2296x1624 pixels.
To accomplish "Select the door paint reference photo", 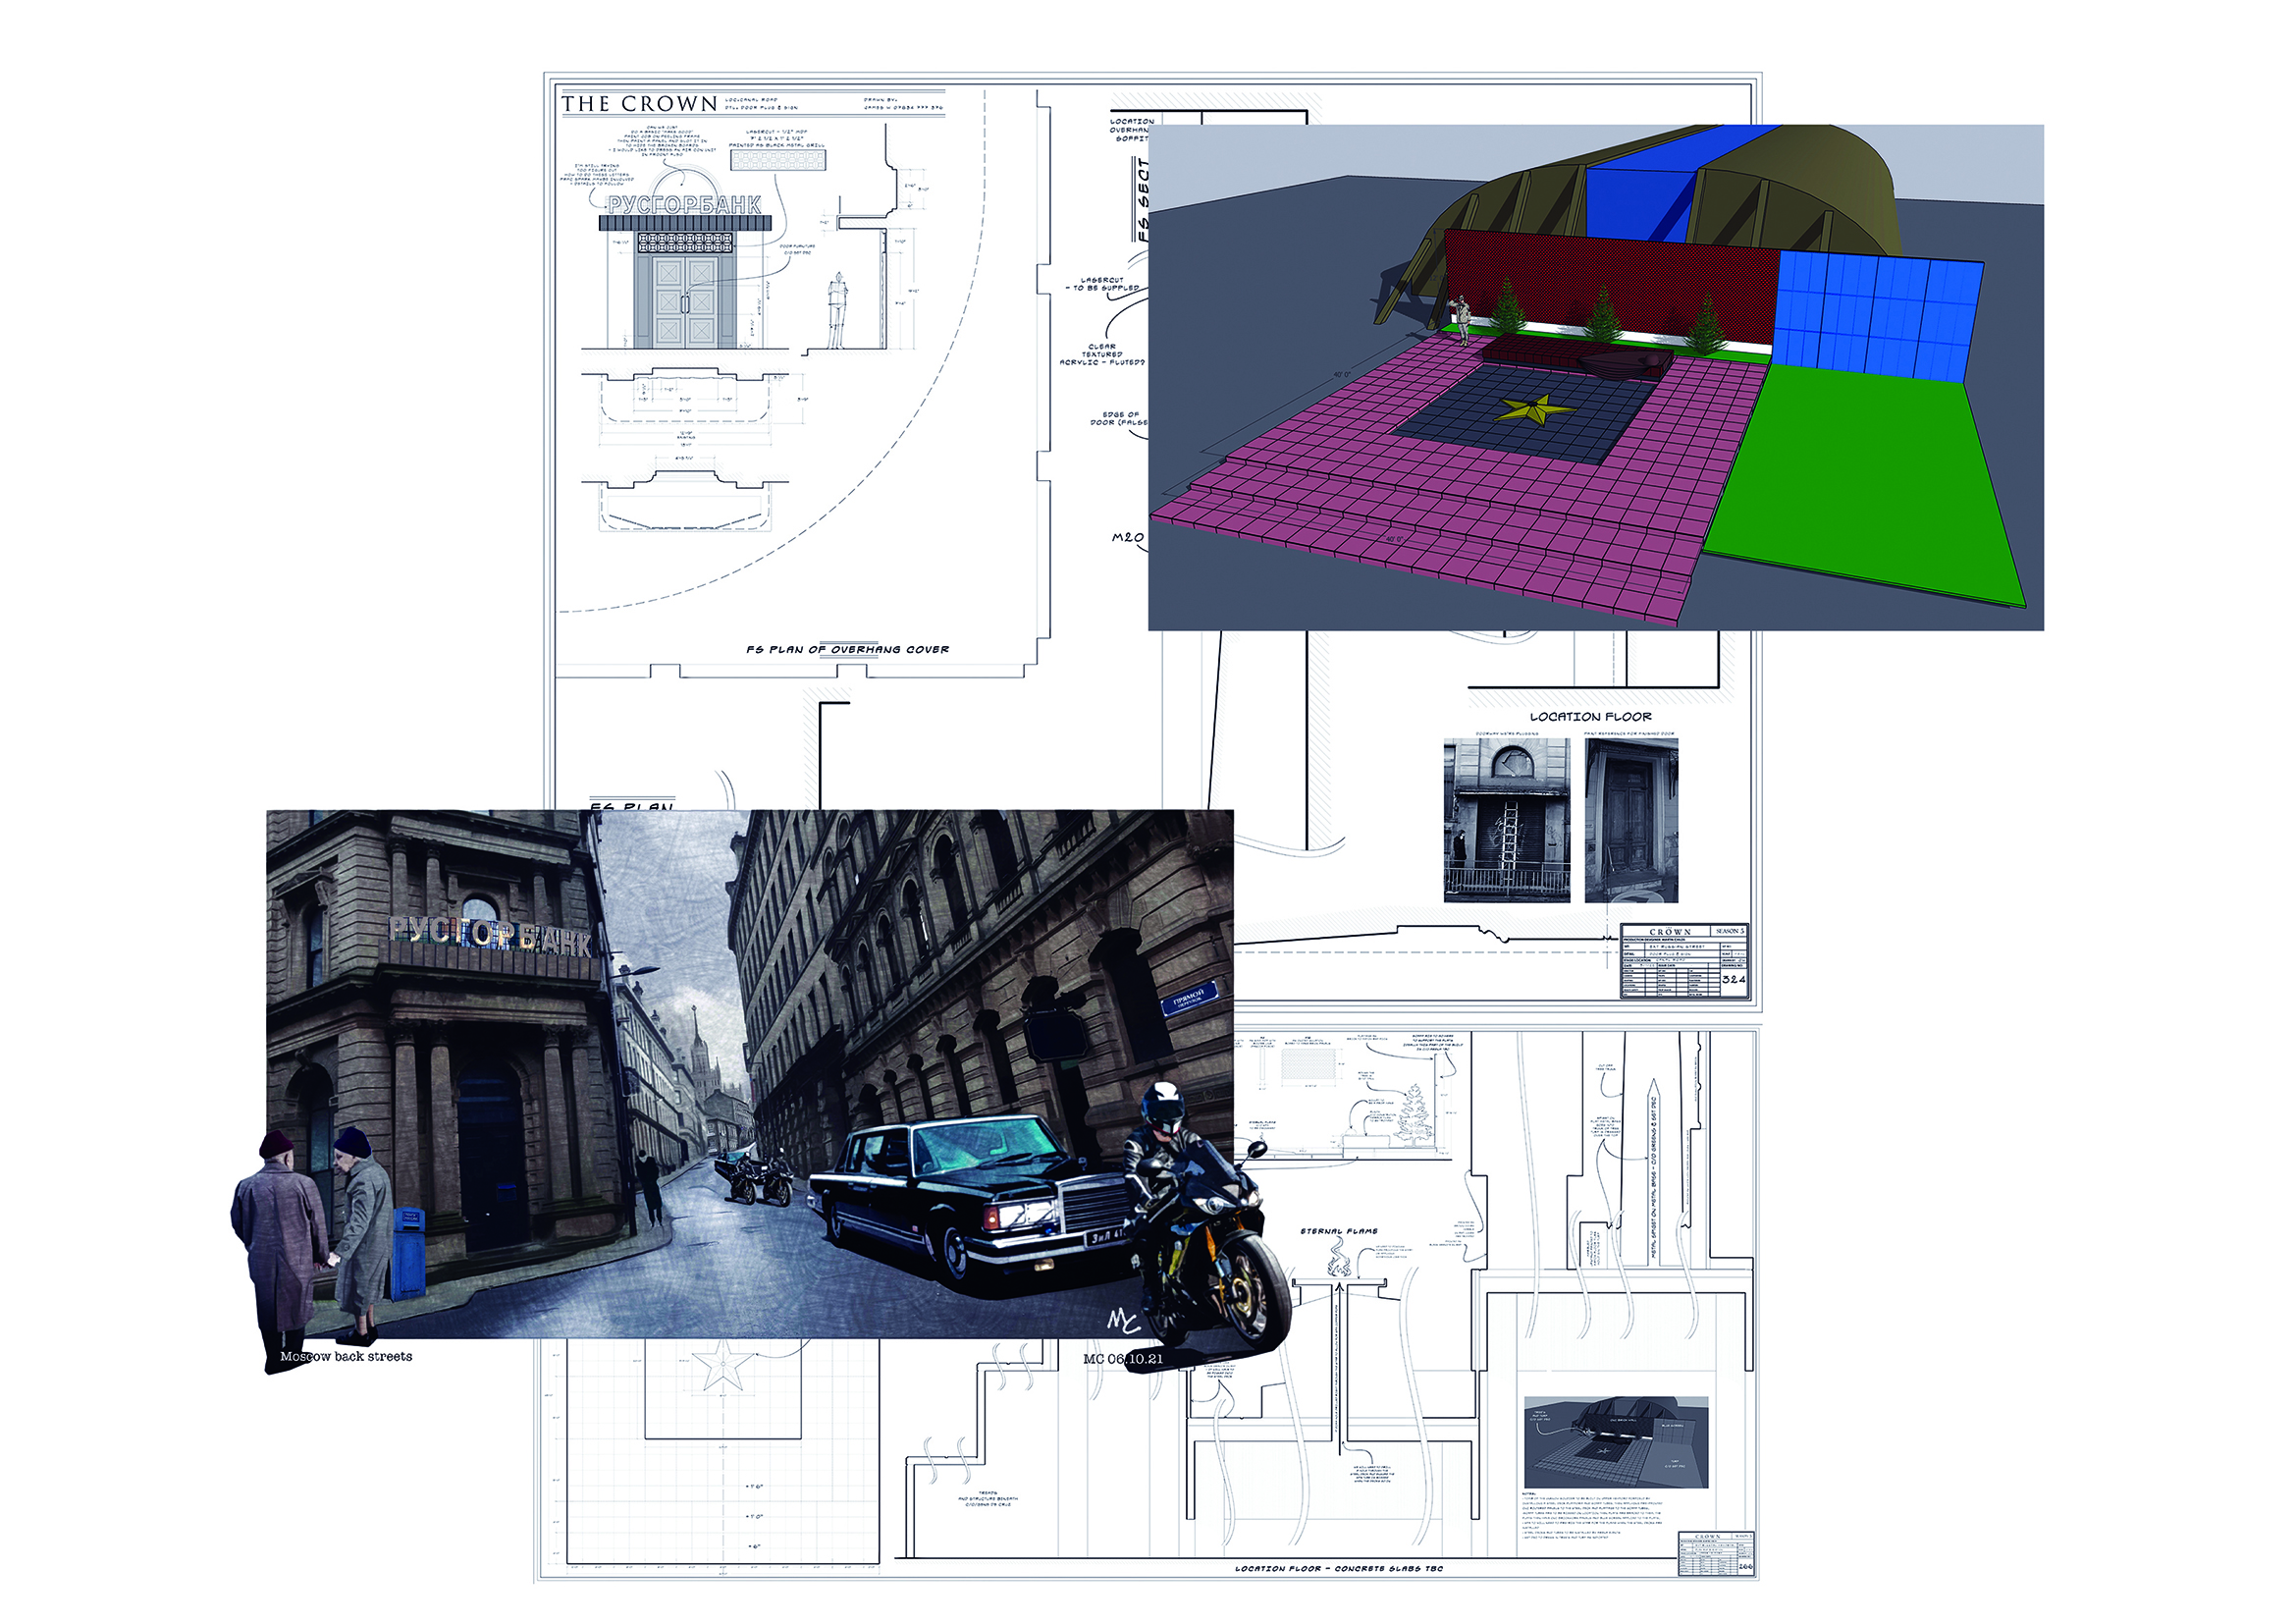I will click(x=1631, y=820).
